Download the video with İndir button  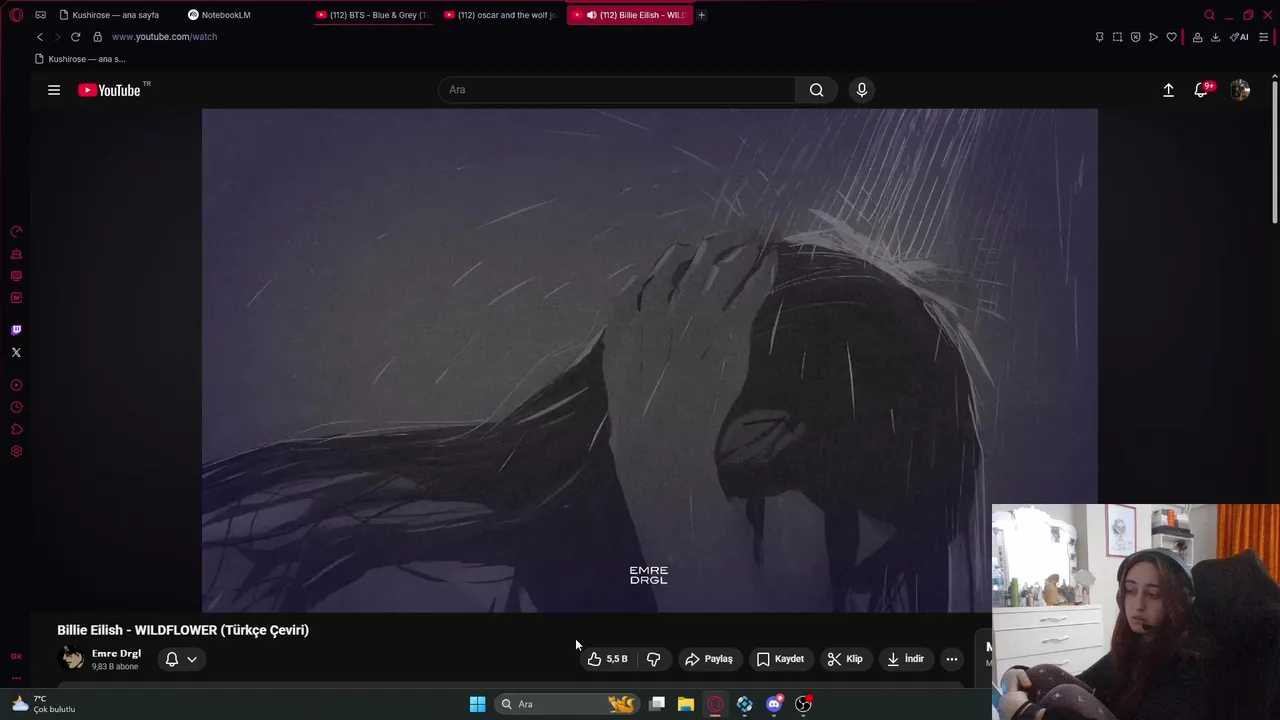coord(906,659)
